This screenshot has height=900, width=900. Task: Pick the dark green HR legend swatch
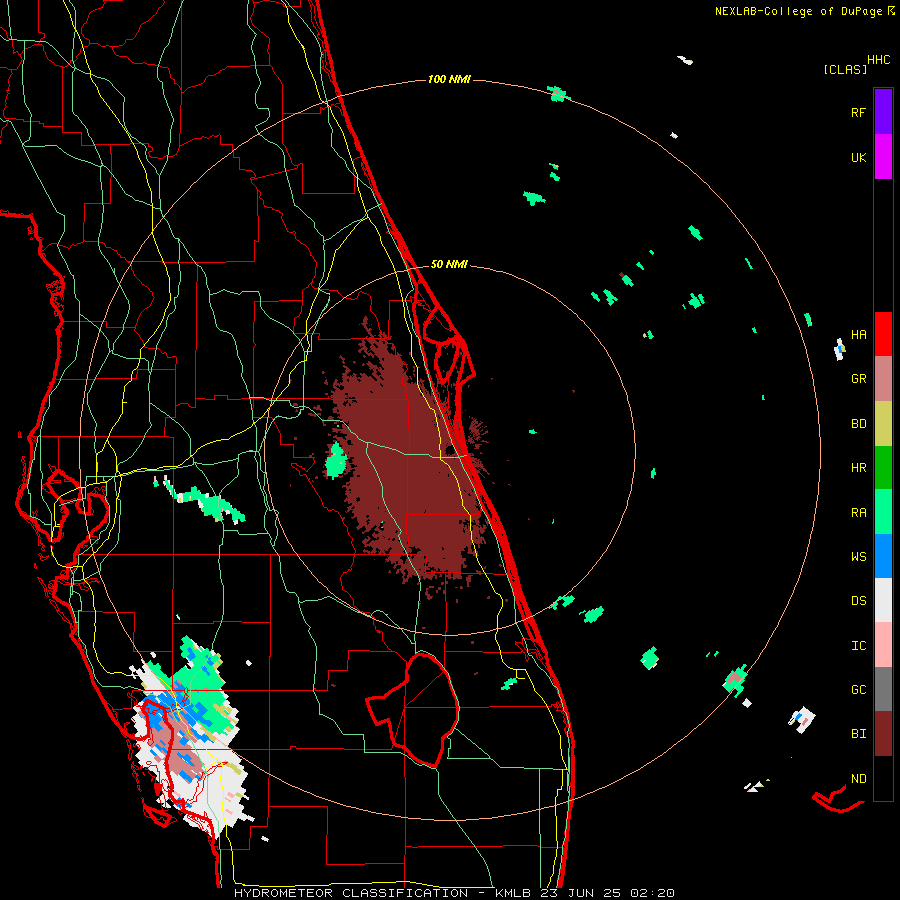tap(883, 468)
